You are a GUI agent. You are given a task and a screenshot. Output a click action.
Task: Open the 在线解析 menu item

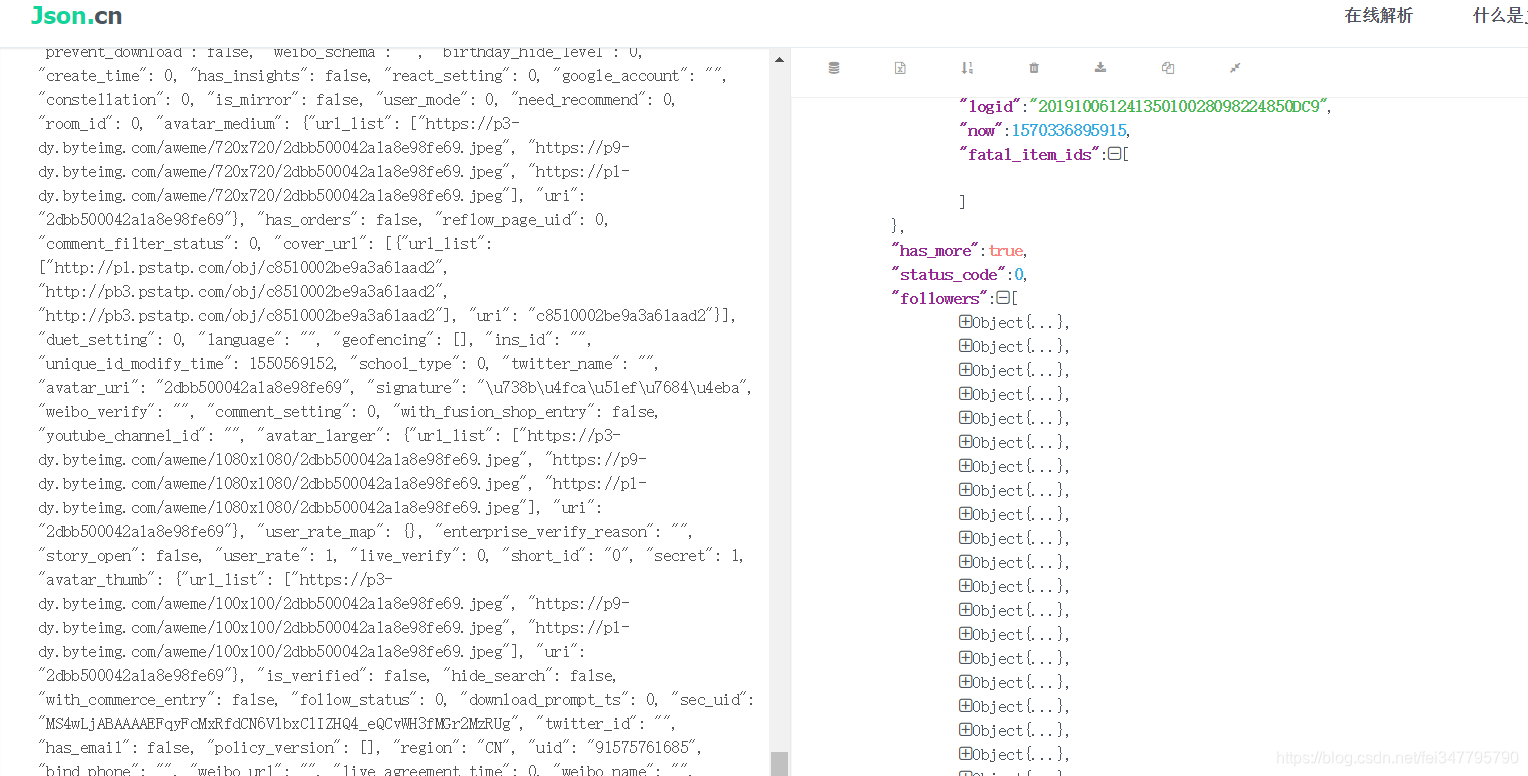[x=1379, y=15]
